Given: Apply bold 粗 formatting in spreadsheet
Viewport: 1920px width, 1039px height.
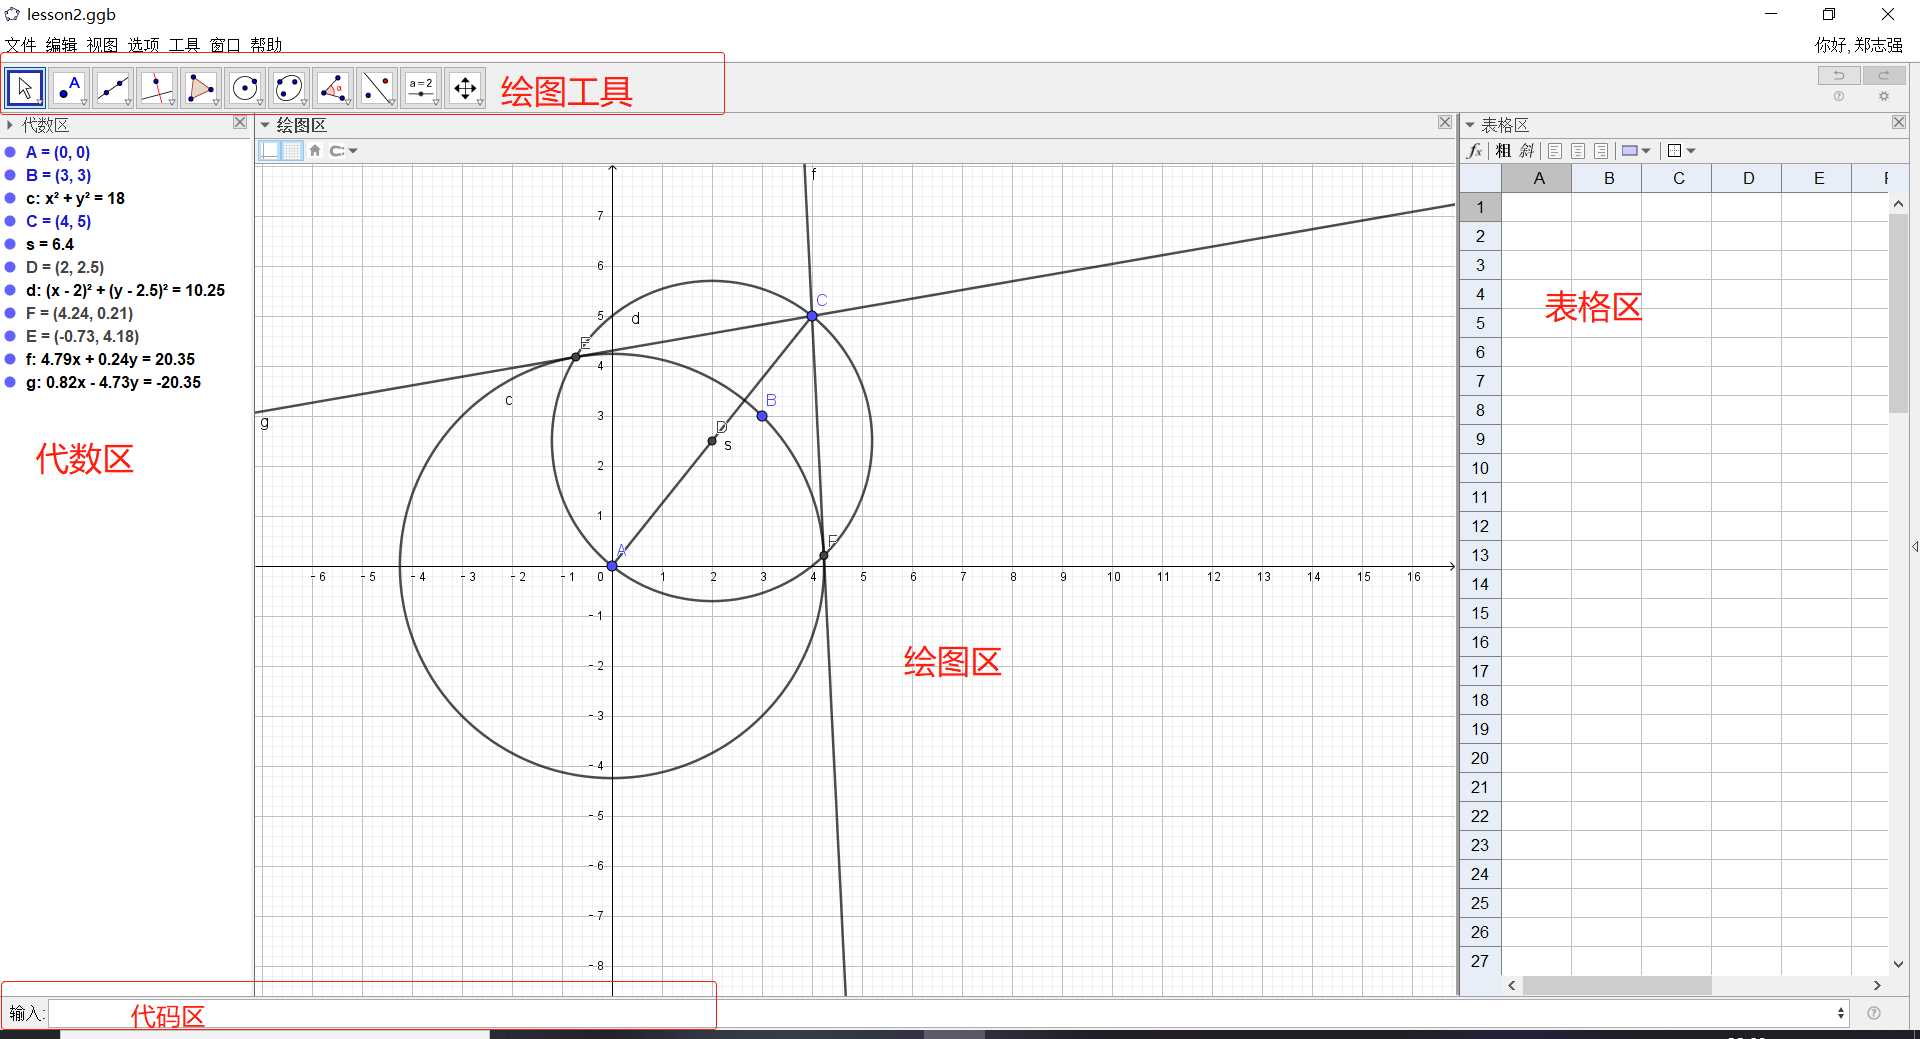Looking at the screenshot, I should tap(1503, 151).
